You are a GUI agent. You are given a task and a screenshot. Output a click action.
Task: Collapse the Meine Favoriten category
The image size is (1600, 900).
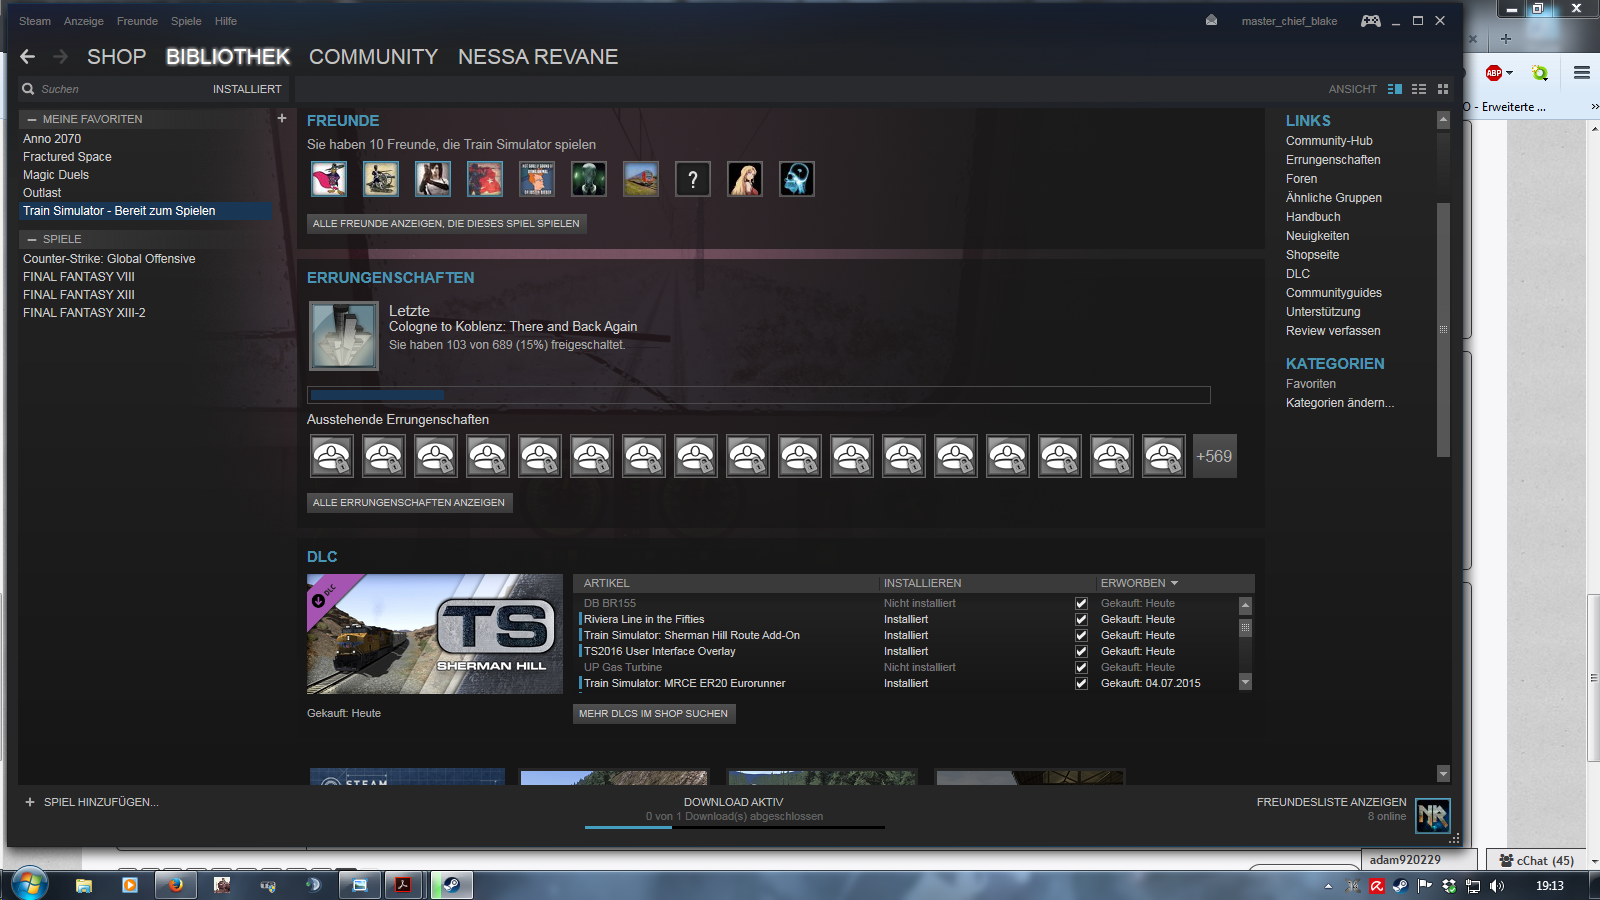tap(32, 119)
